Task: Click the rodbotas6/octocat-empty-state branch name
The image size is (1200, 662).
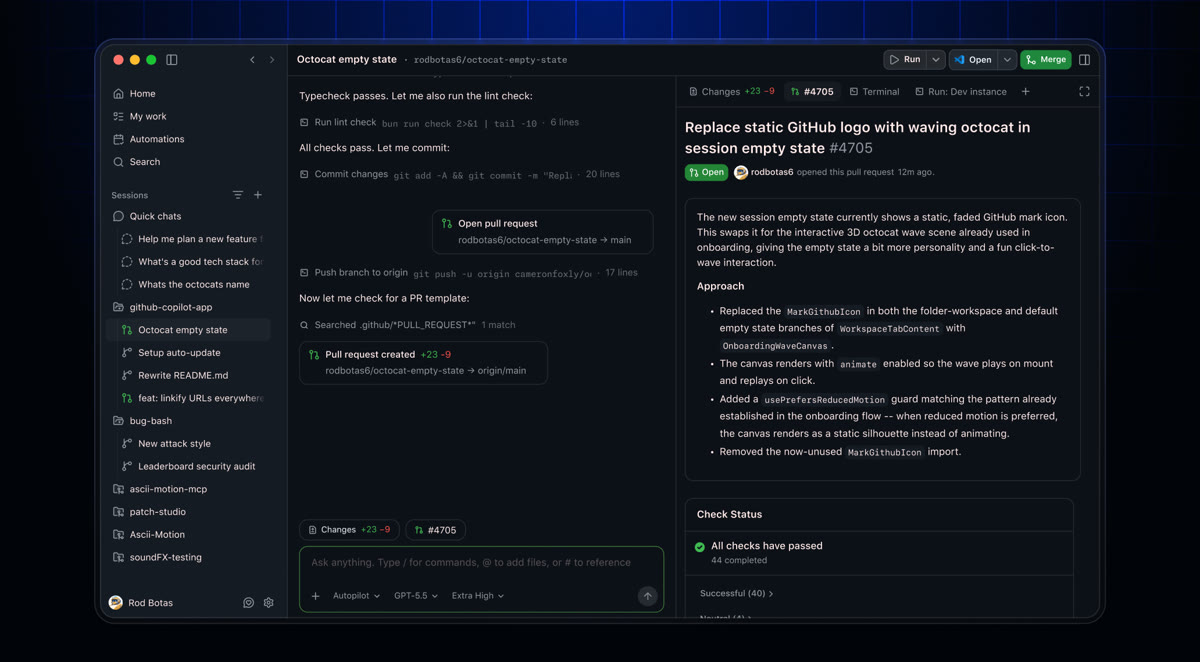Action: 490,60
